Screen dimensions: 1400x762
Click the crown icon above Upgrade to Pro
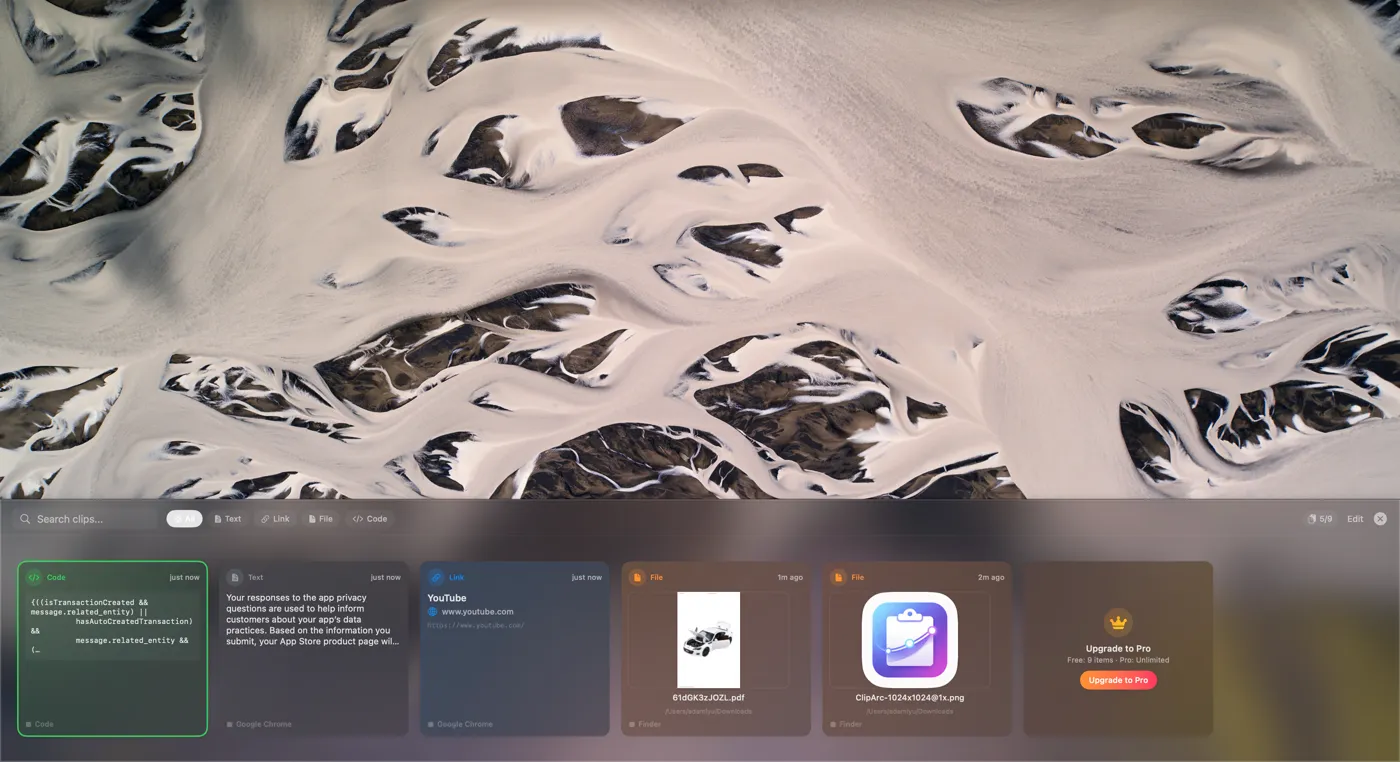point(1117,623)
